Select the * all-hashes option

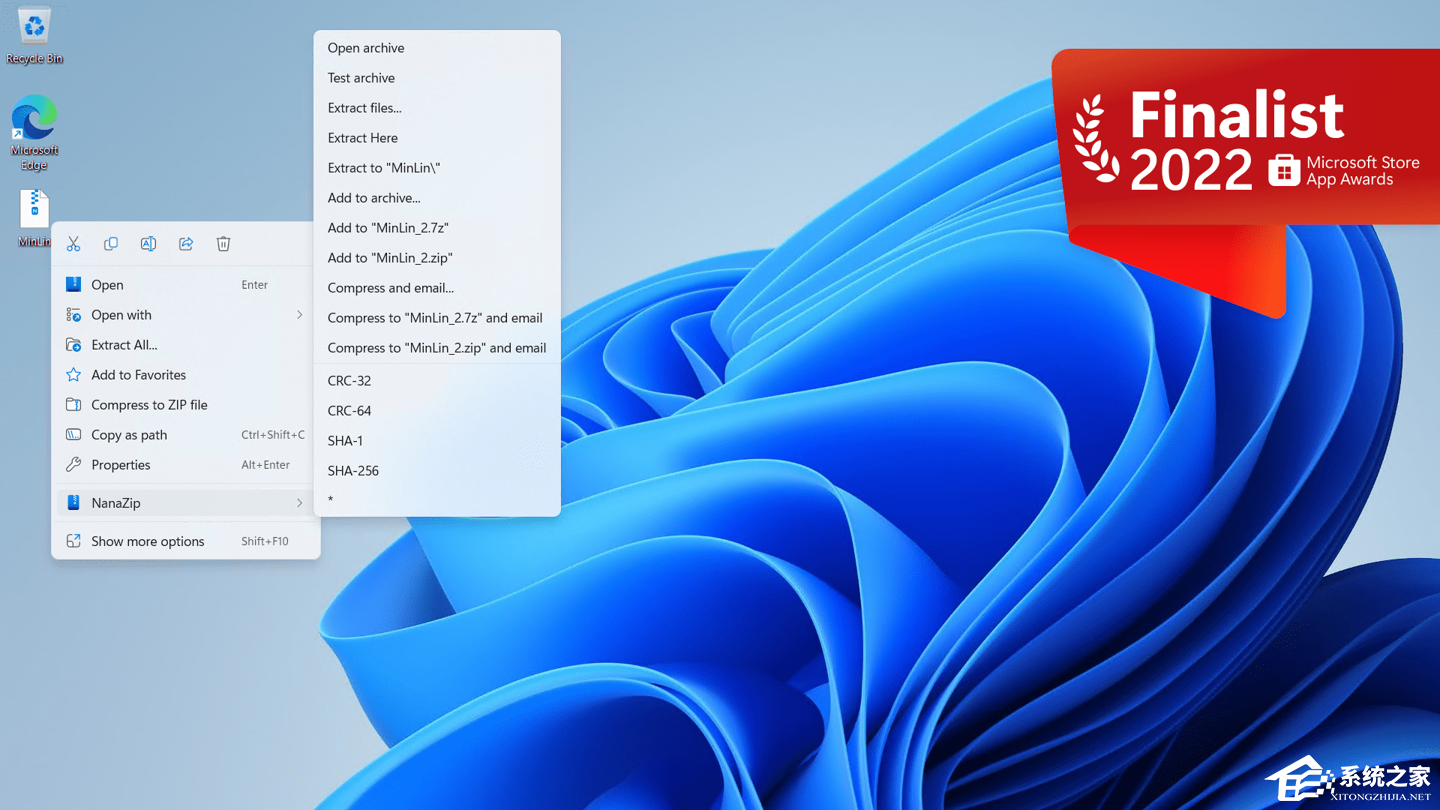click(437, 500)
